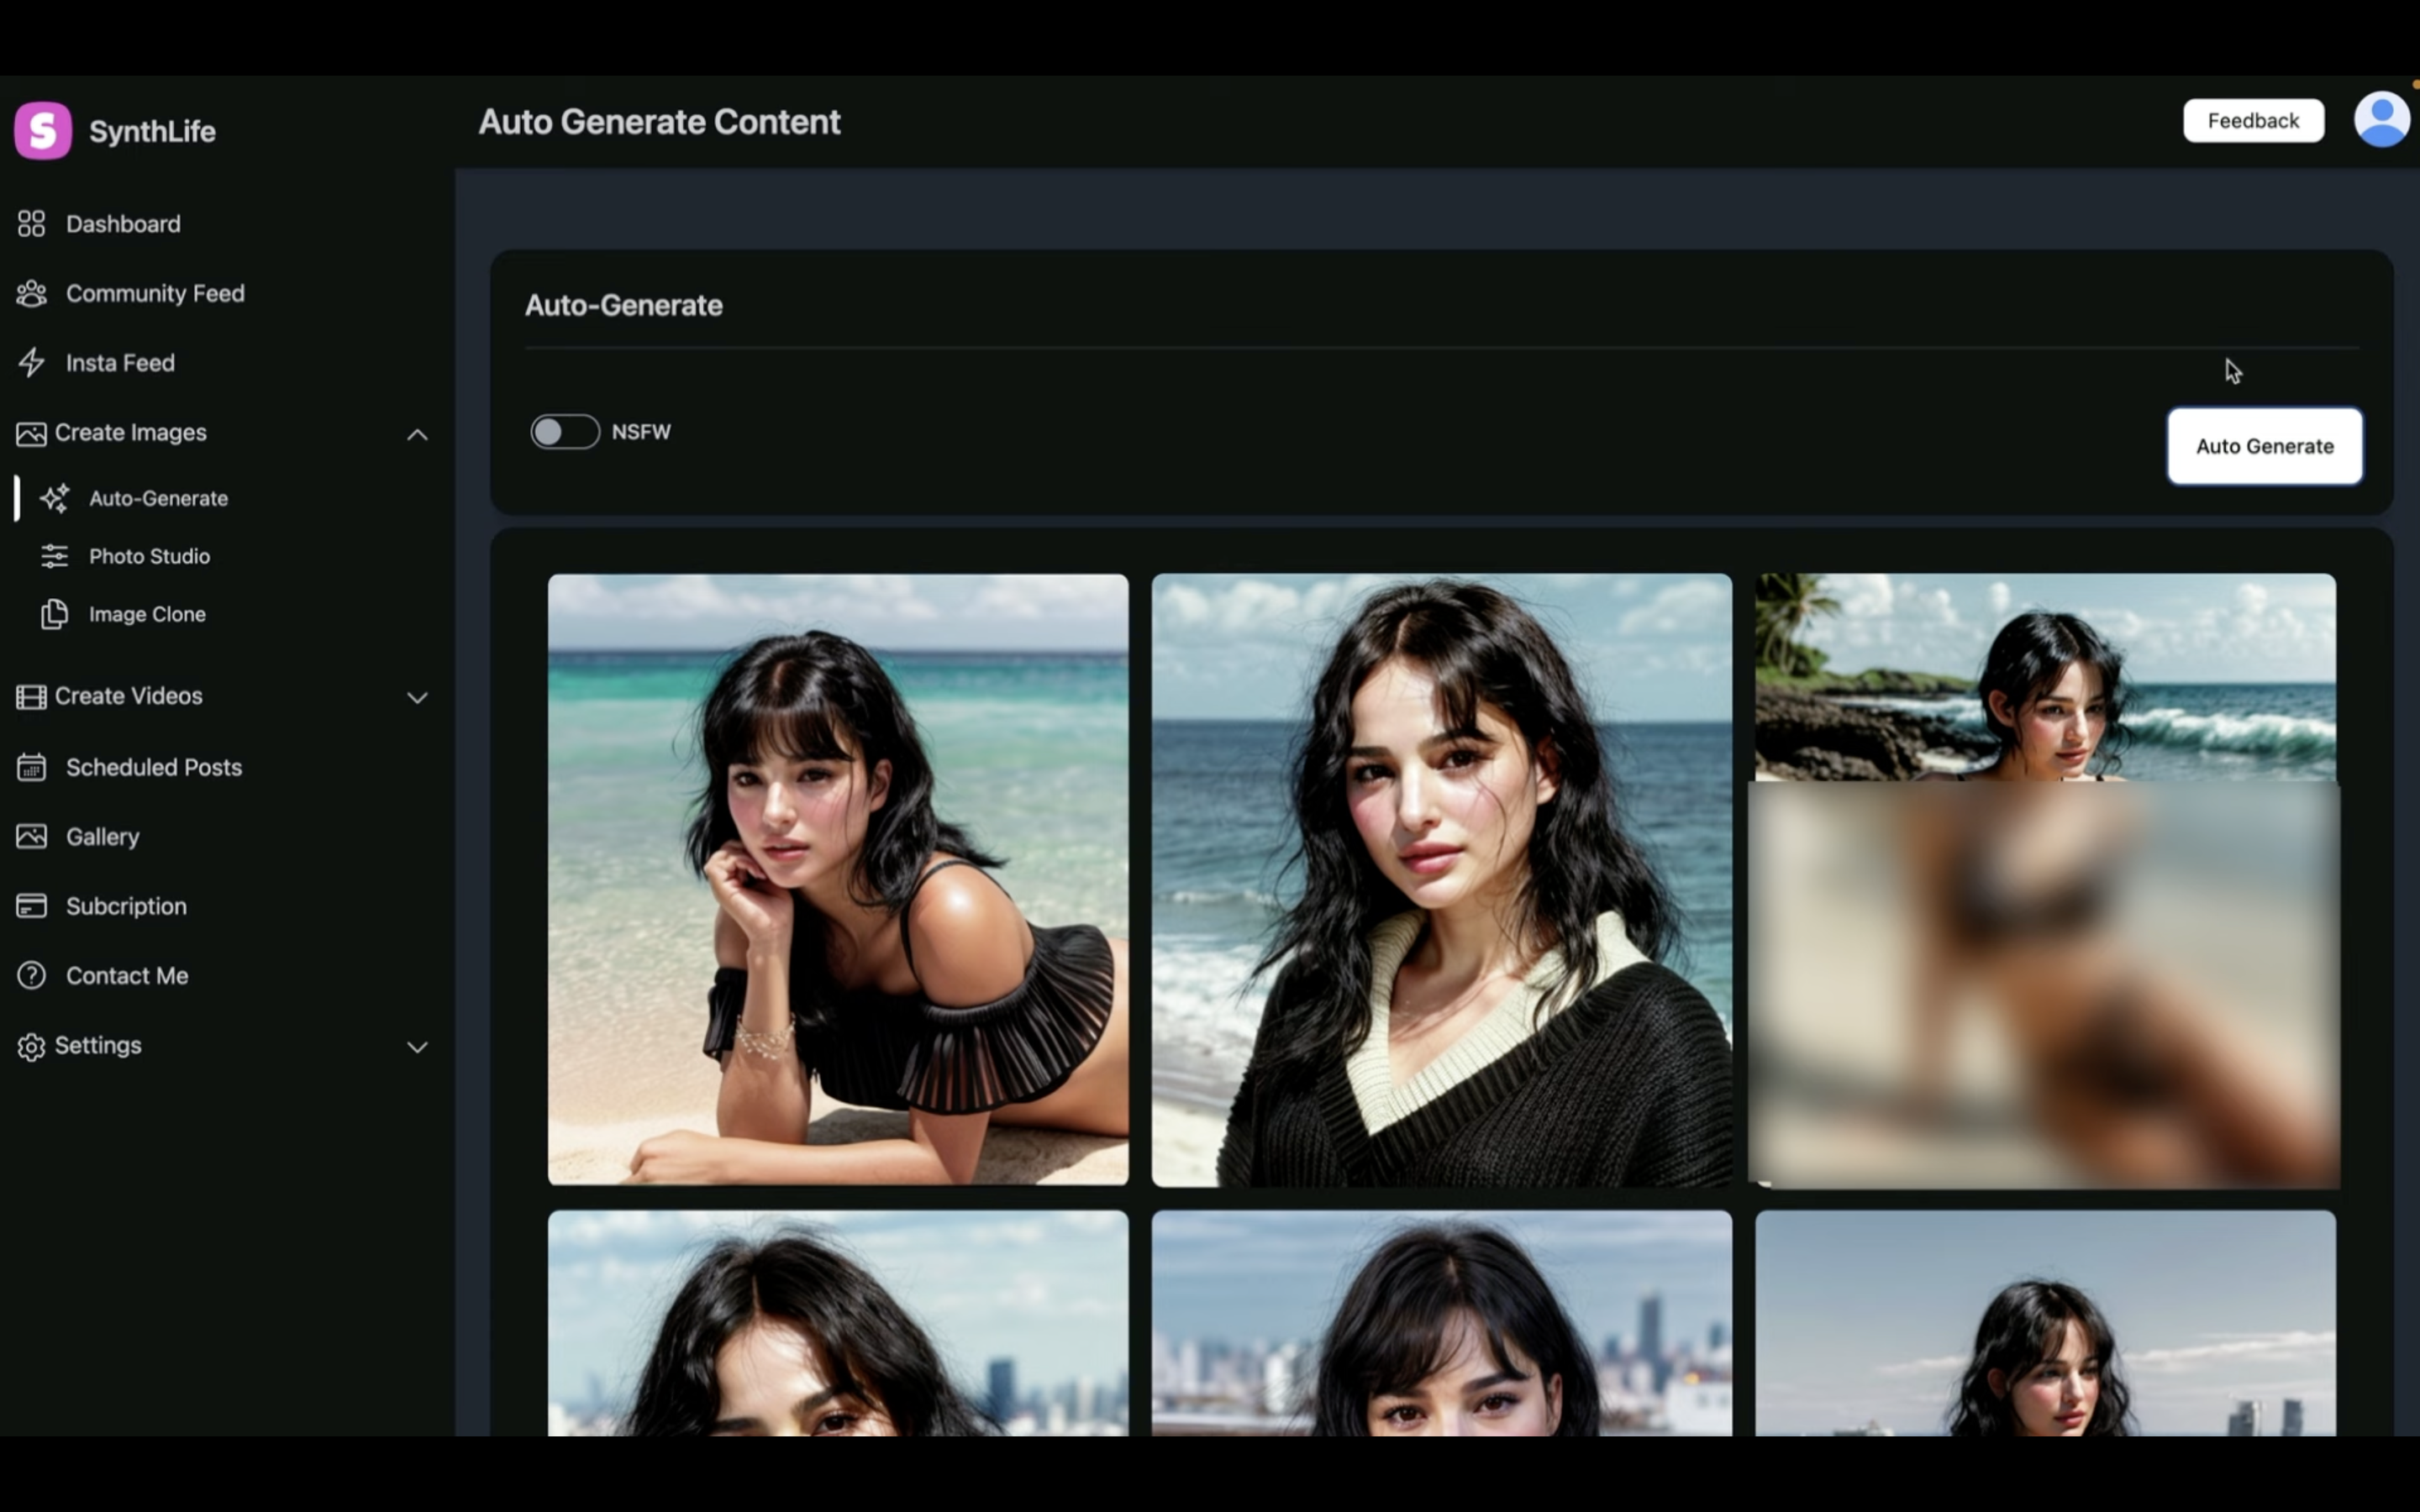This screenshot has width=2420, height=1512.
Task: Collapse the Create Images section chevron
Action: 417,434
